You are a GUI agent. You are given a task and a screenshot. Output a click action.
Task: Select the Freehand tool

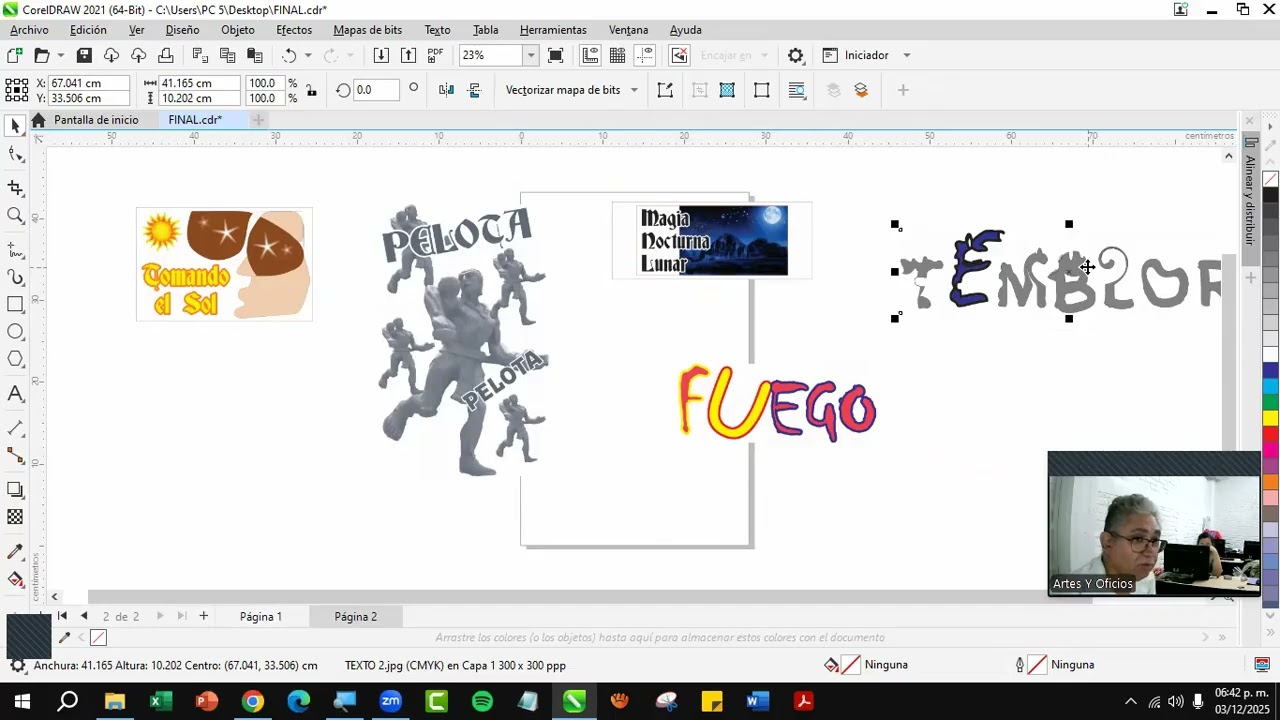15,249
